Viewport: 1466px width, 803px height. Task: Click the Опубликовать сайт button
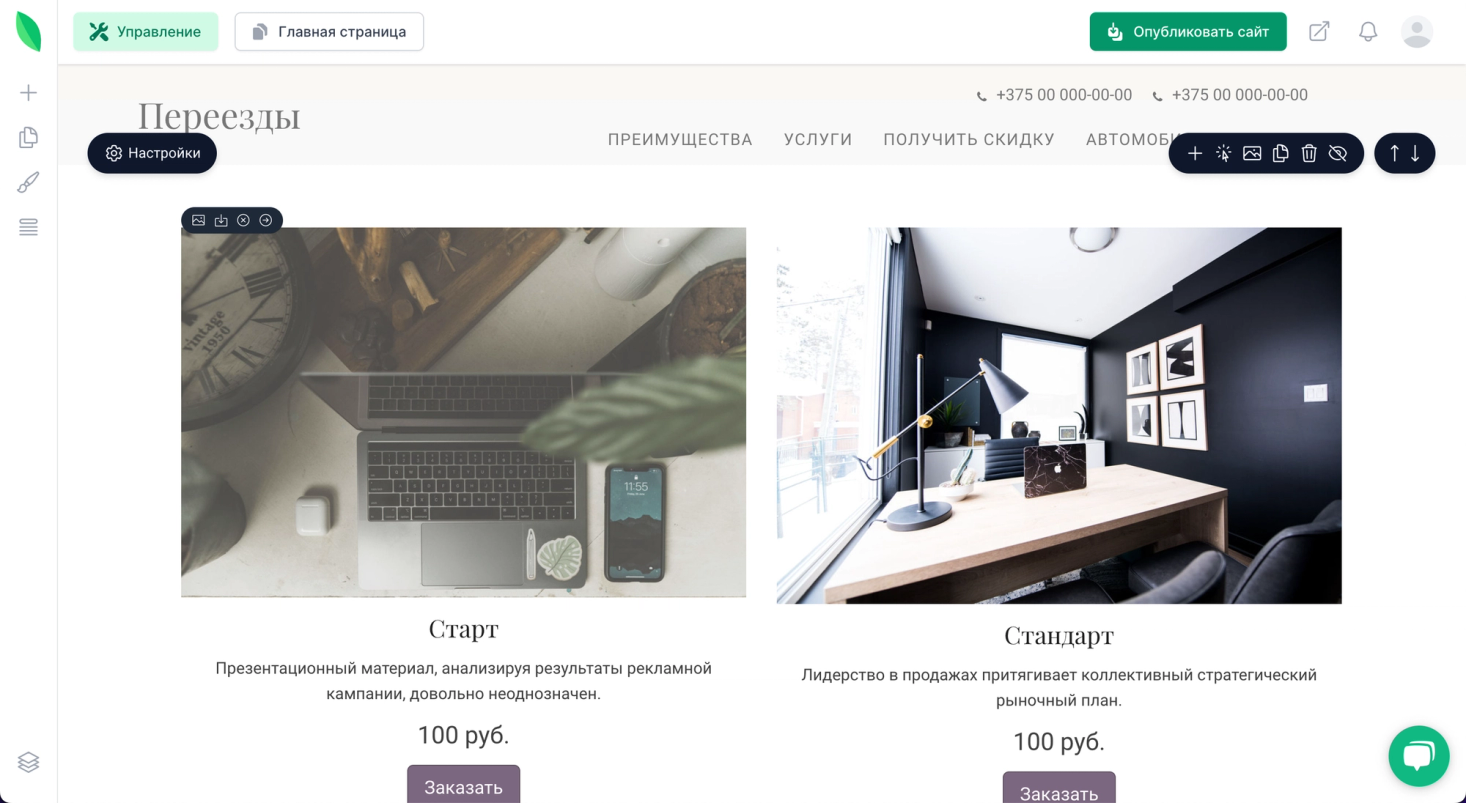click(x=1188, y=32)
